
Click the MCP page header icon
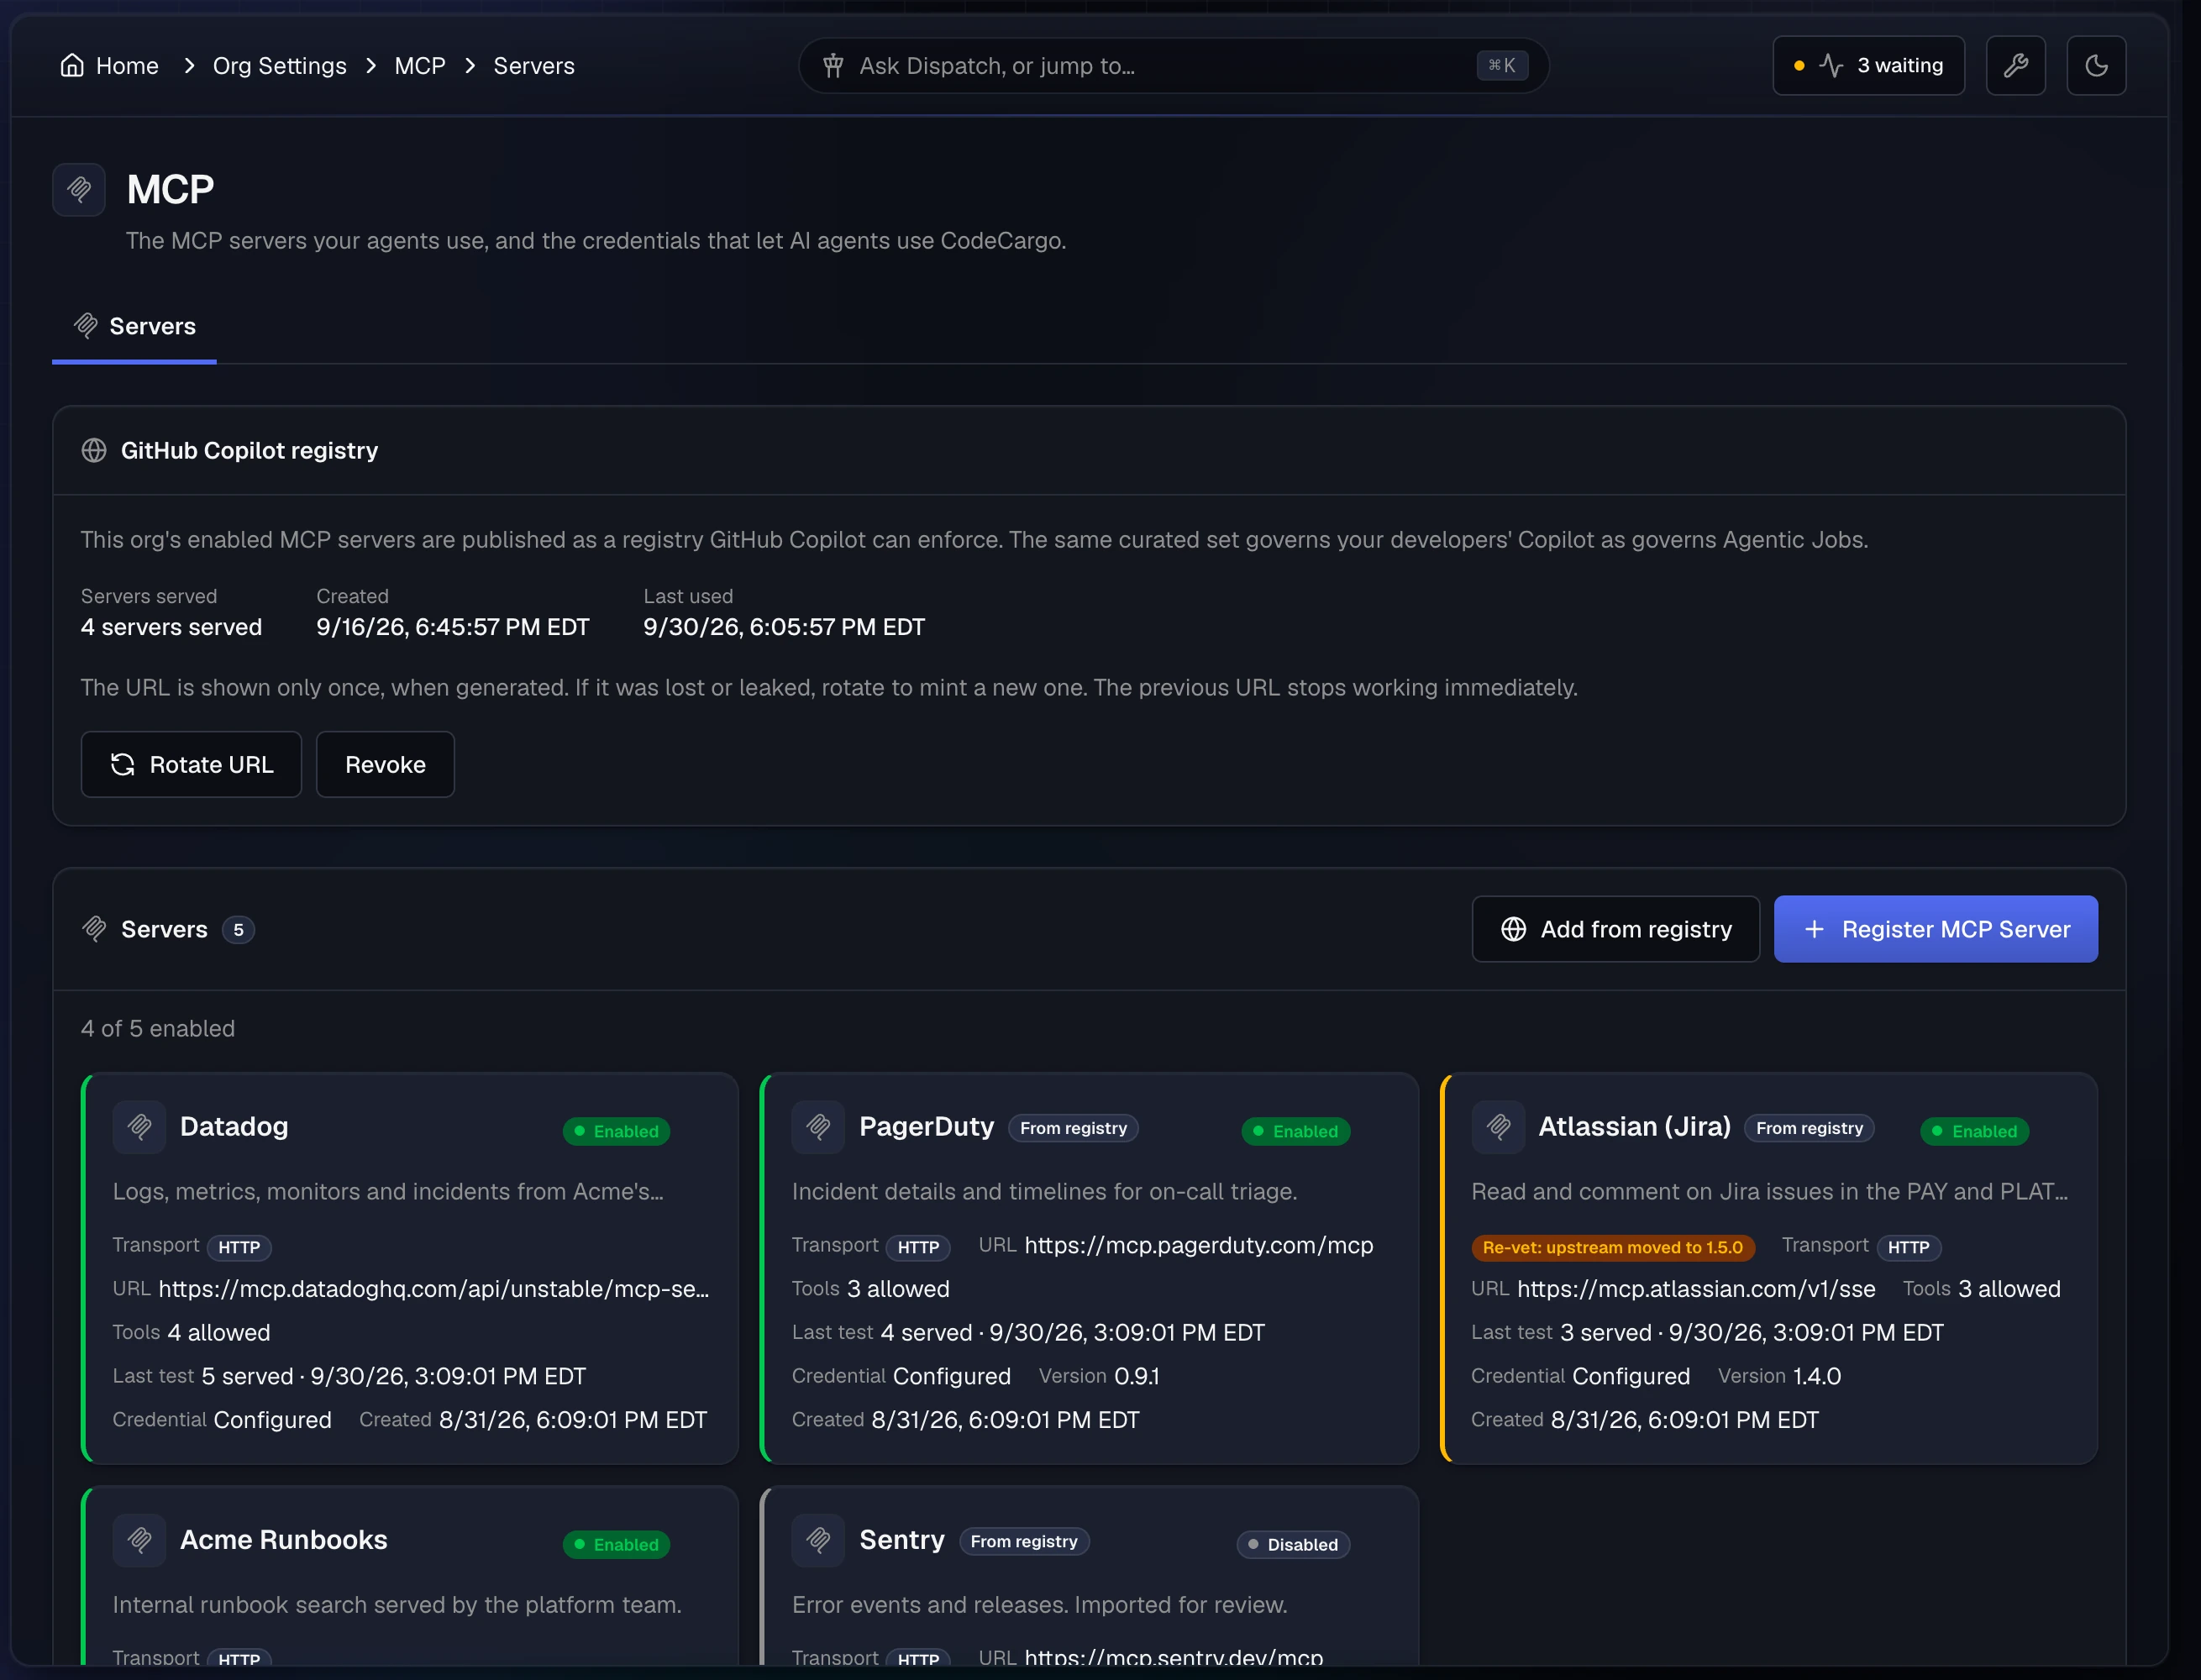79,189
